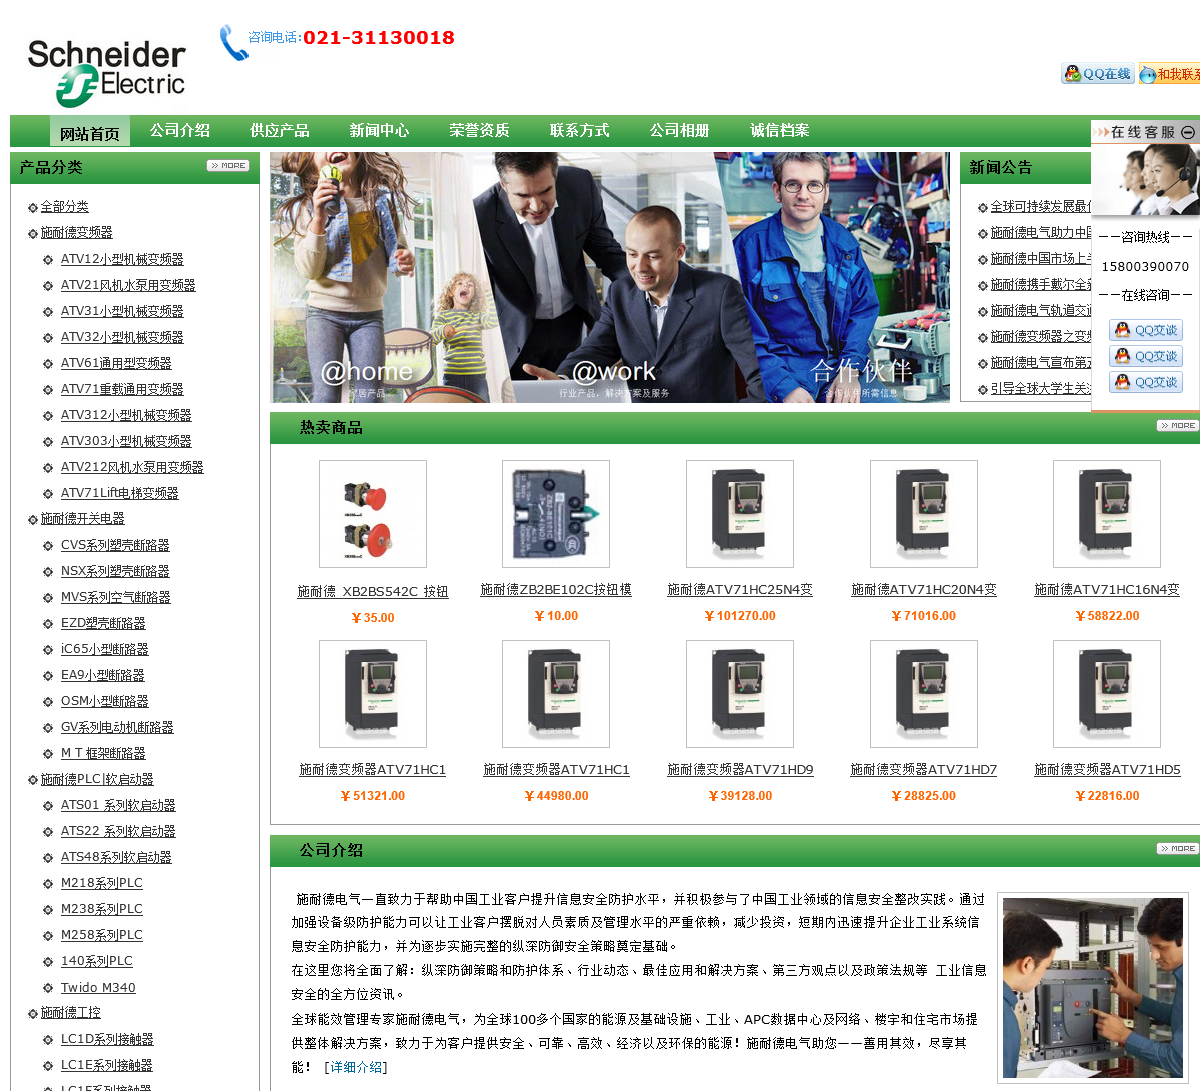This screenshot has width=1200, height=1091.
Task: Open ATV71HD9 drive product image
Action: [740, 694]
